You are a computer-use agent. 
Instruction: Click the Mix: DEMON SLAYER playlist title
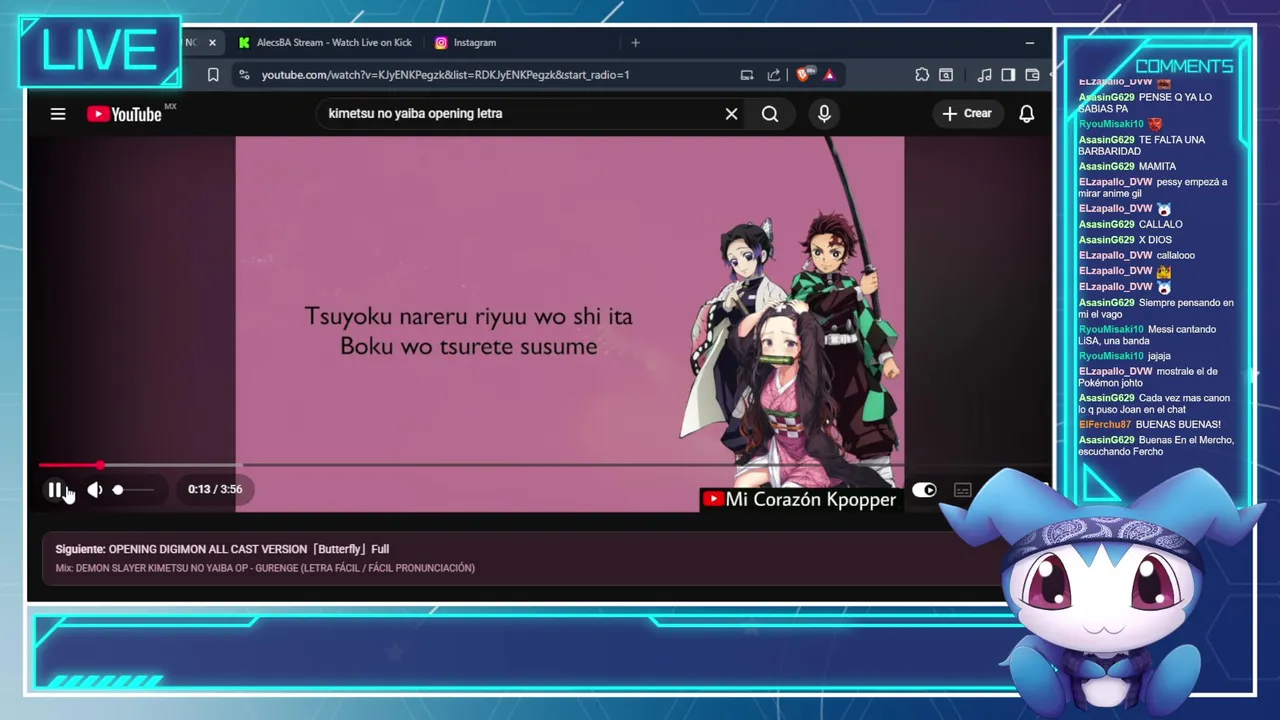[265, 568]
